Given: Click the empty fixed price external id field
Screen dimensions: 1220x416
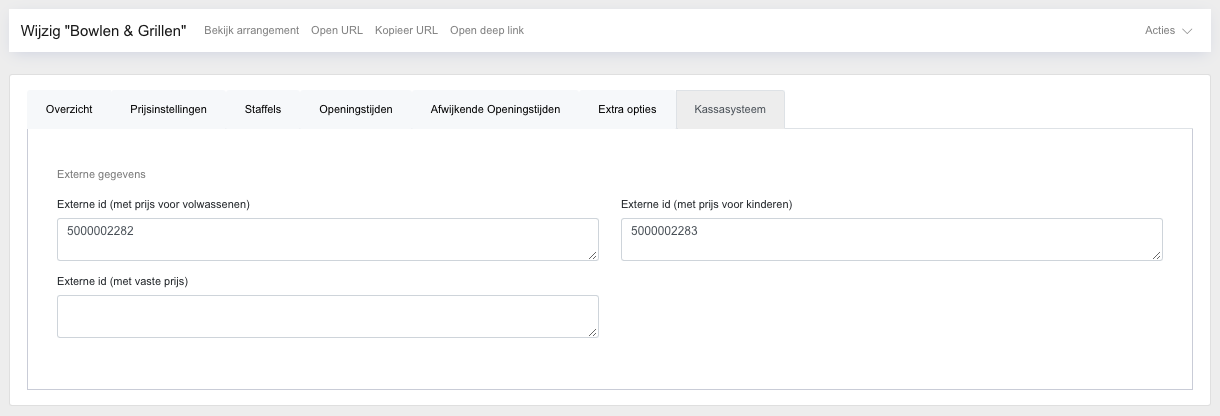Looking at the screenshot, I should [x=327, y=316].
